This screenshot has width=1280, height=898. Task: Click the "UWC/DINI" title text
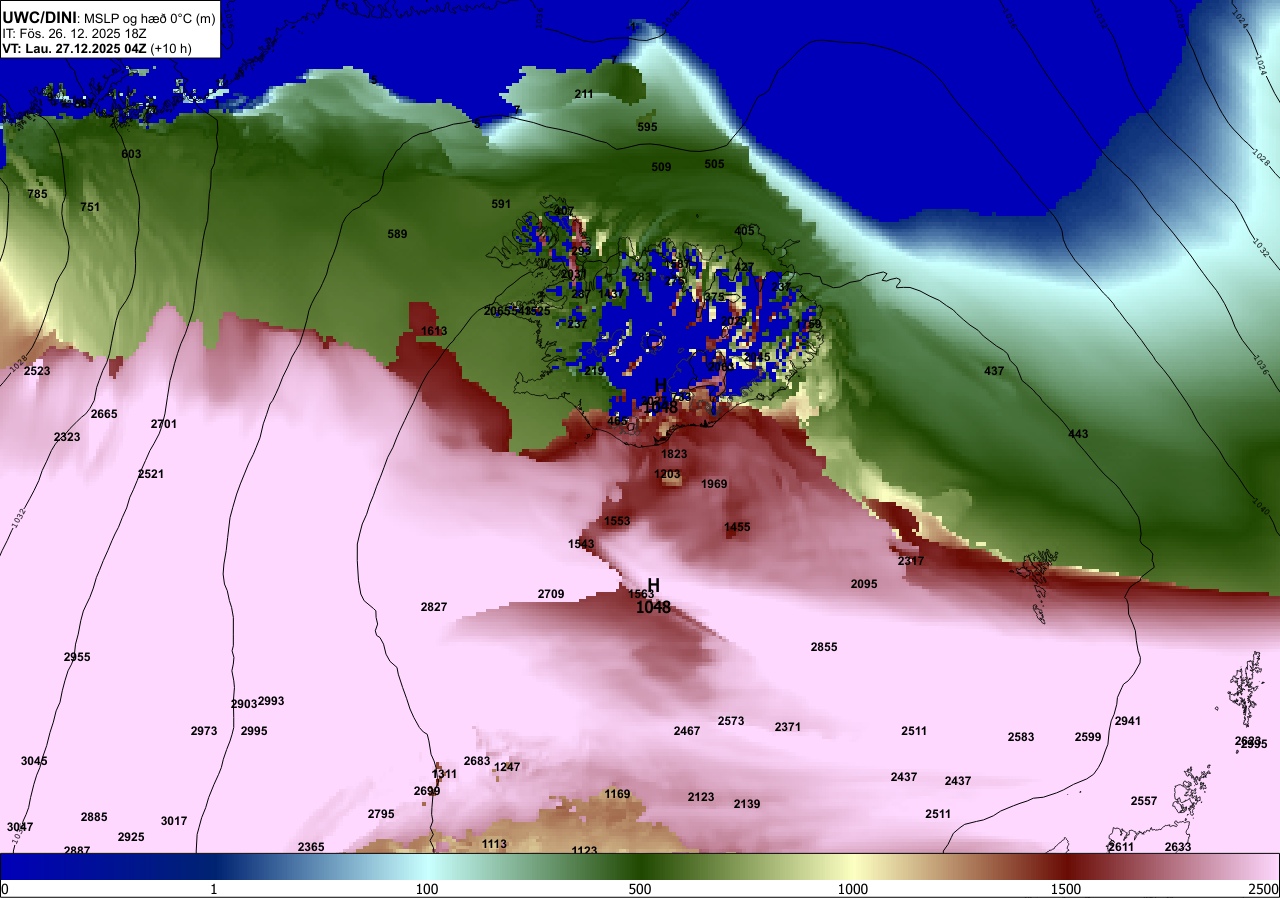pos(39,16)
